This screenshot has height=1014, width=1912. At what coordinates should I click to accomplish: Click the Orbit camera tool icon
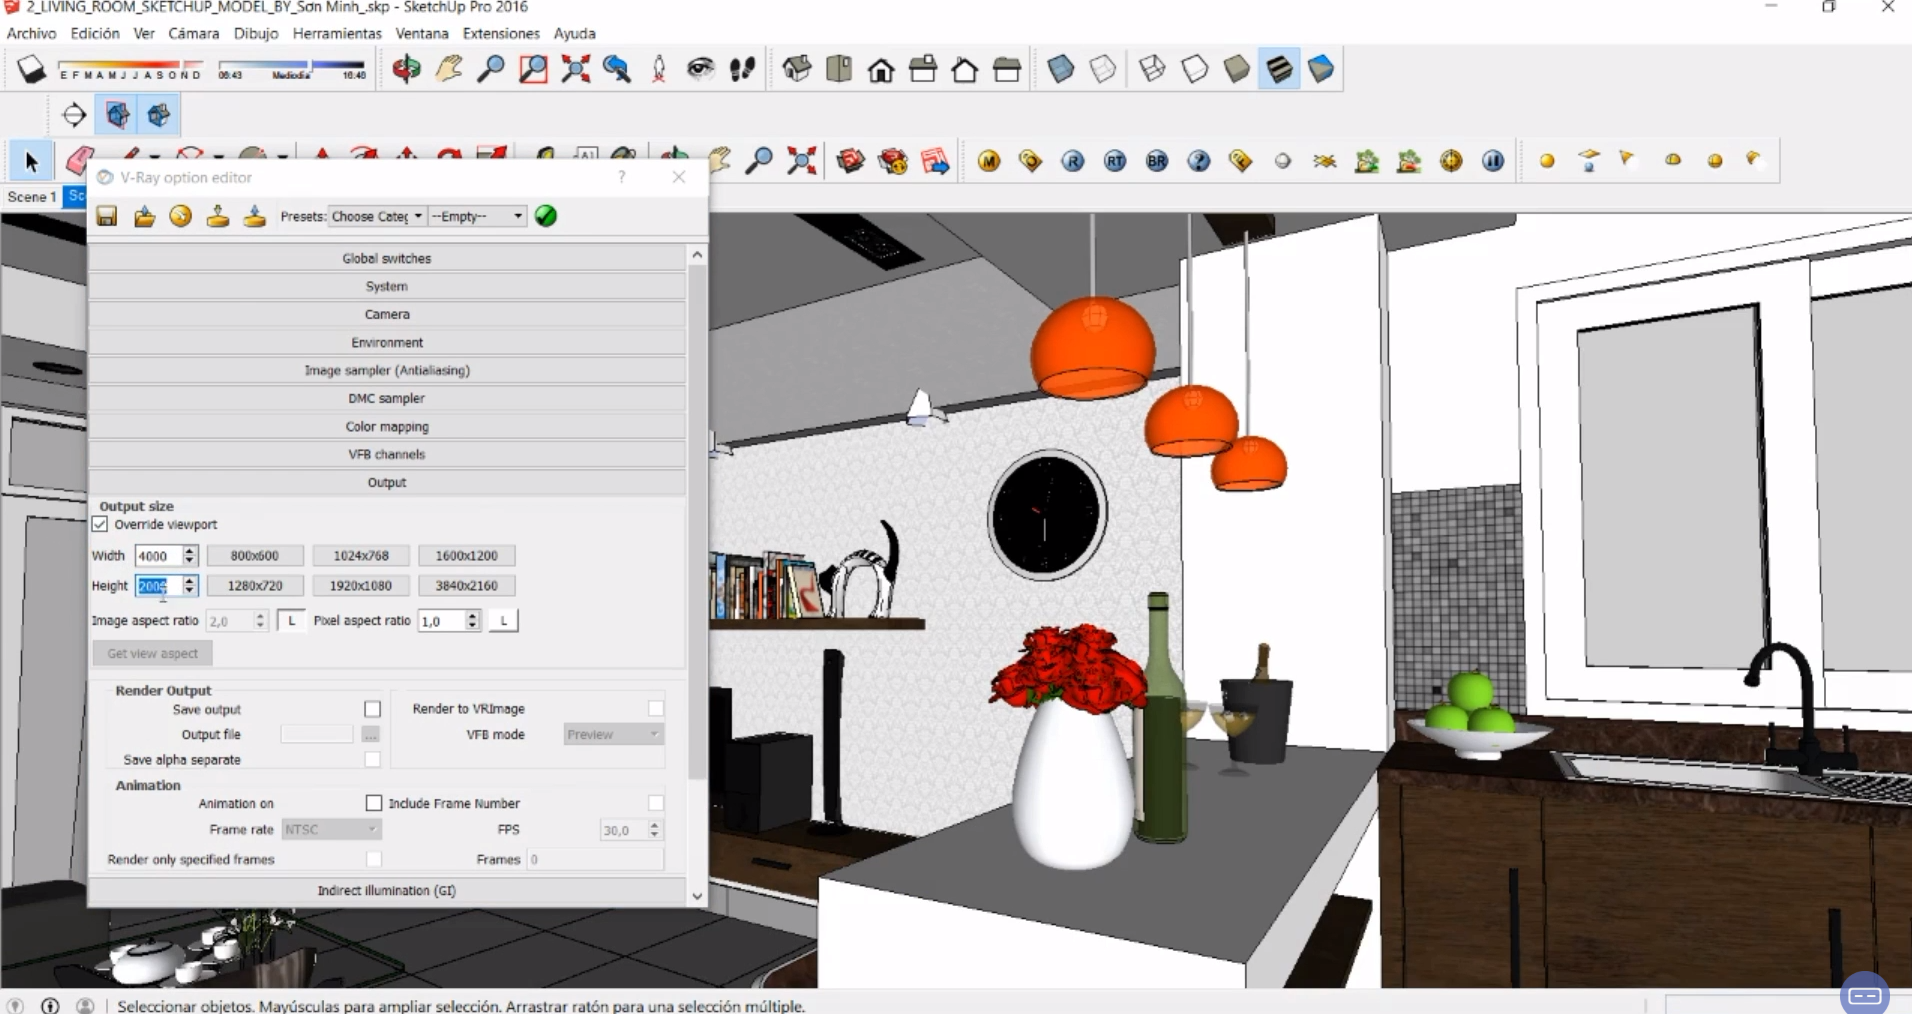tap(406, 69)
